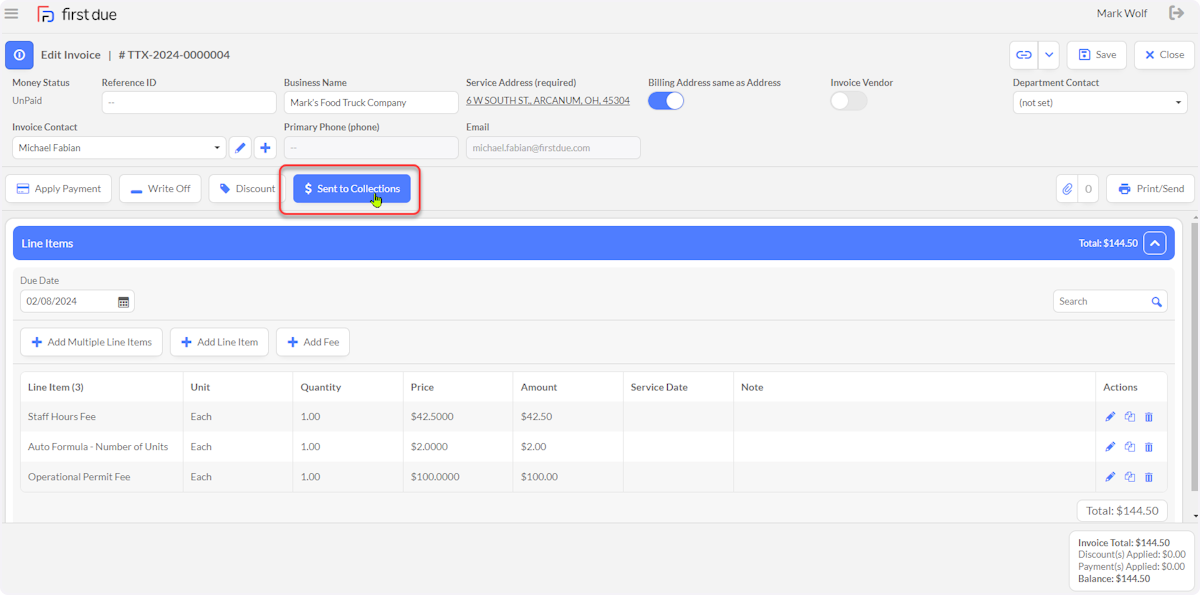Duplicate the Staff Hours Fee row

(1129, 417)
